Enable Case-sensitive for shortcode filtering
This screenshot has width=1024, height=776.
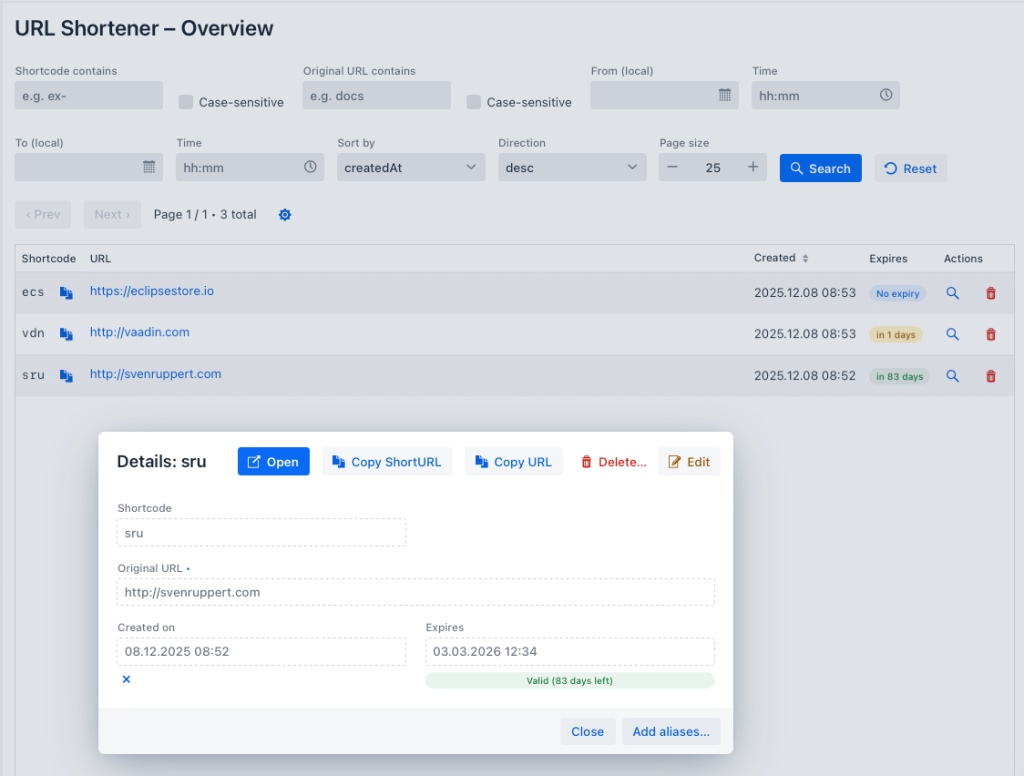click(x=186, y=102)
